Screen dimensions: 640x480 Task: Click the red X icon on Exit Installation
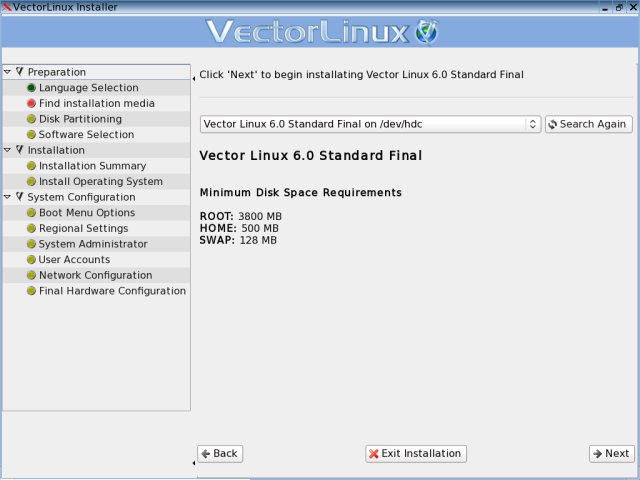coord(373,453)
